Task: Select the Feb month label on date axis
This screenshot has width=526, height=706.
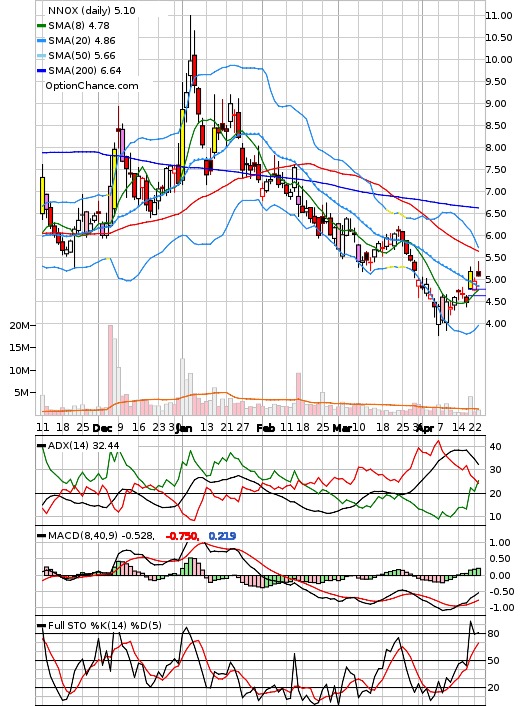Action: 266,428
